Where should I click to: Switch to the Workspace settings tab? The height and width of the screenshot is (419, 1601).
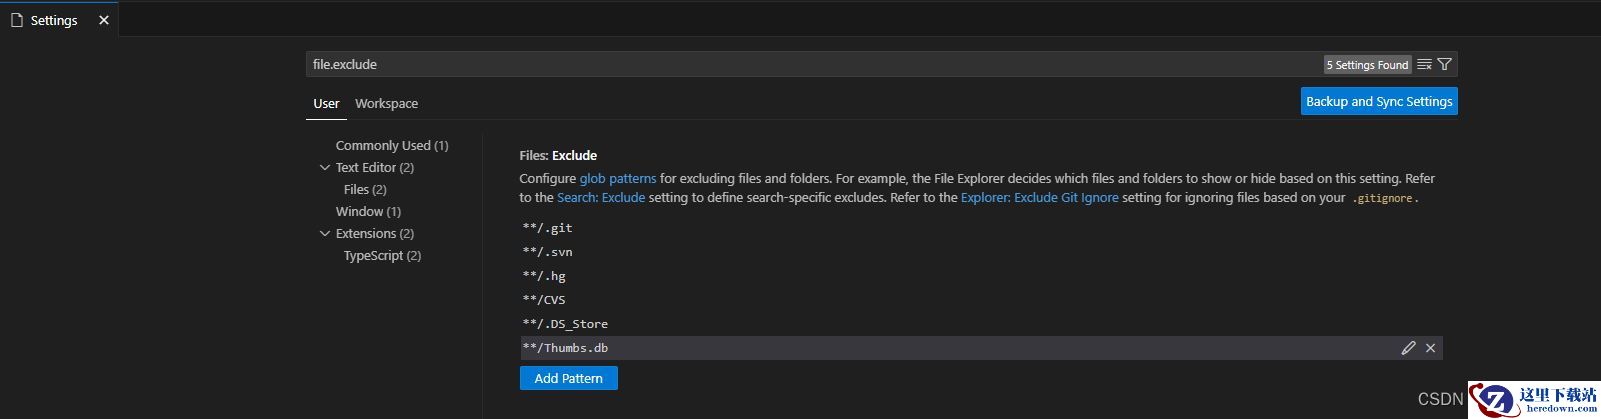coord(386,103)
